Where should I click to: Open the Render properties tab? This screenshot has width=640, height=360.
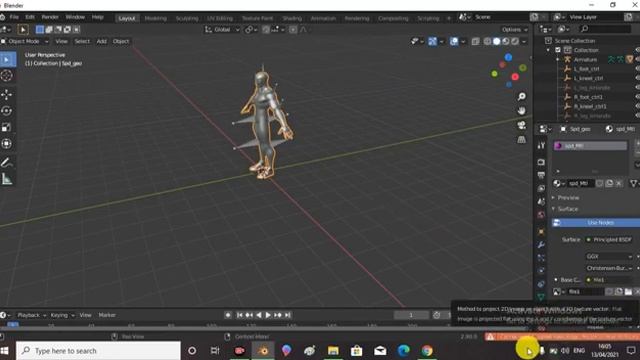coord(541,162)
